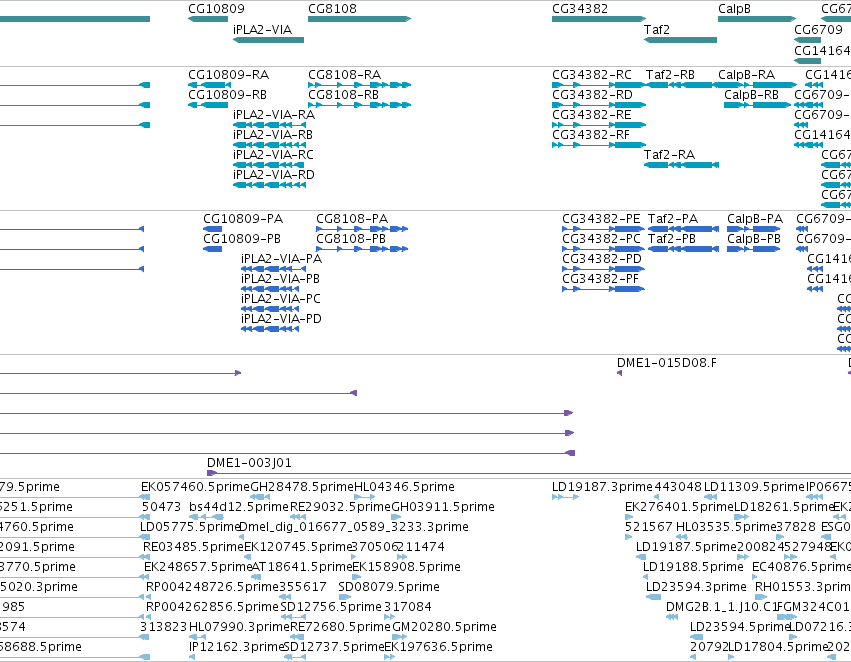The height and width of the screenshot is (662, 851).
Task: Click protein CG8108-PA label
Action: [352, 219]
